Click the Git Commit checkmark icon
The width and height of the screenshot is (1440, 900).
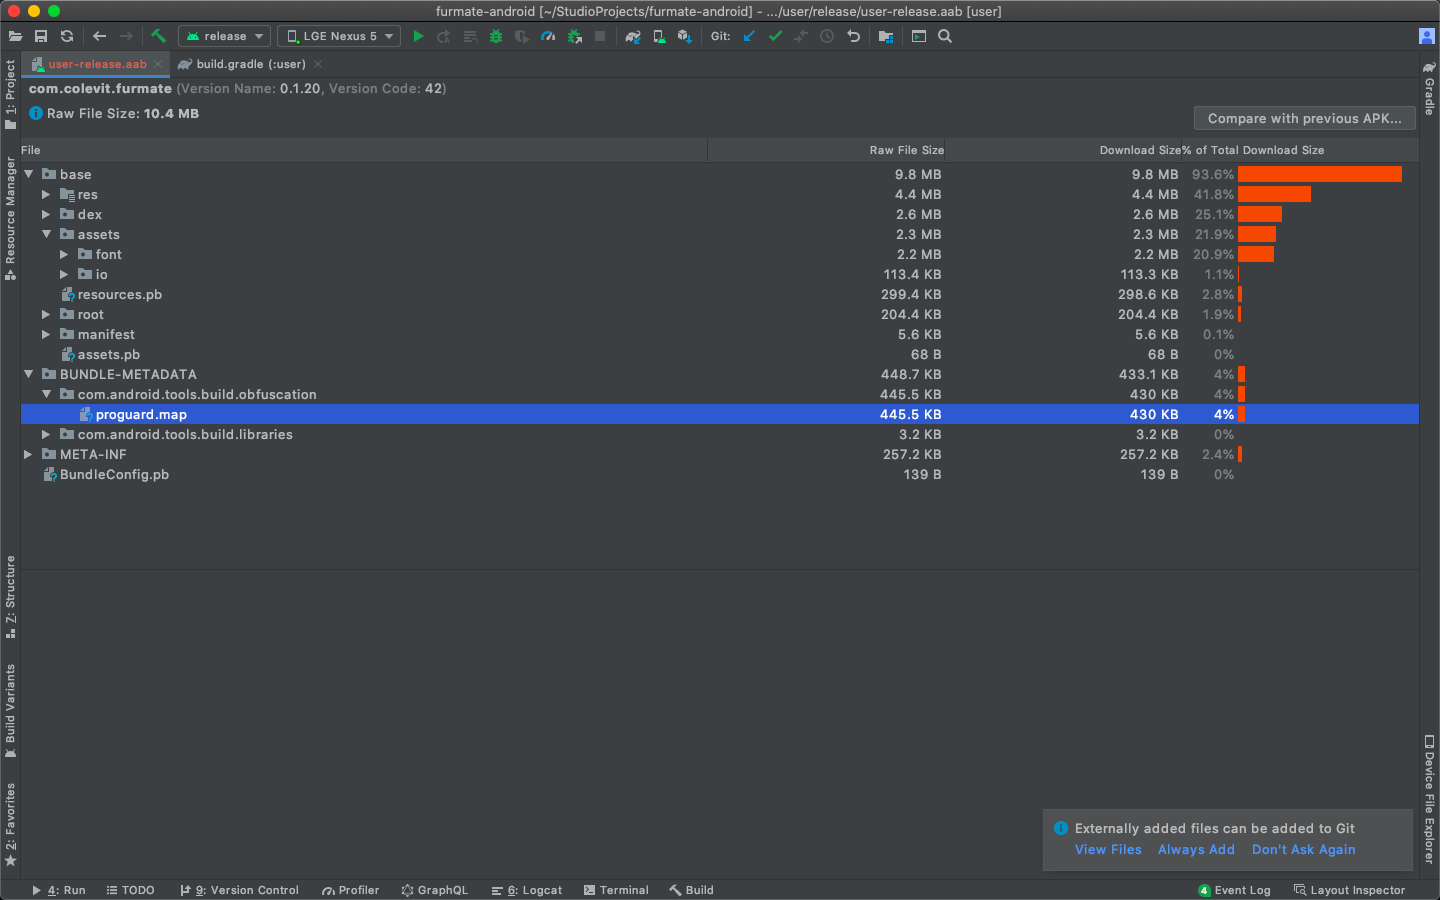(x=775, y=36)
